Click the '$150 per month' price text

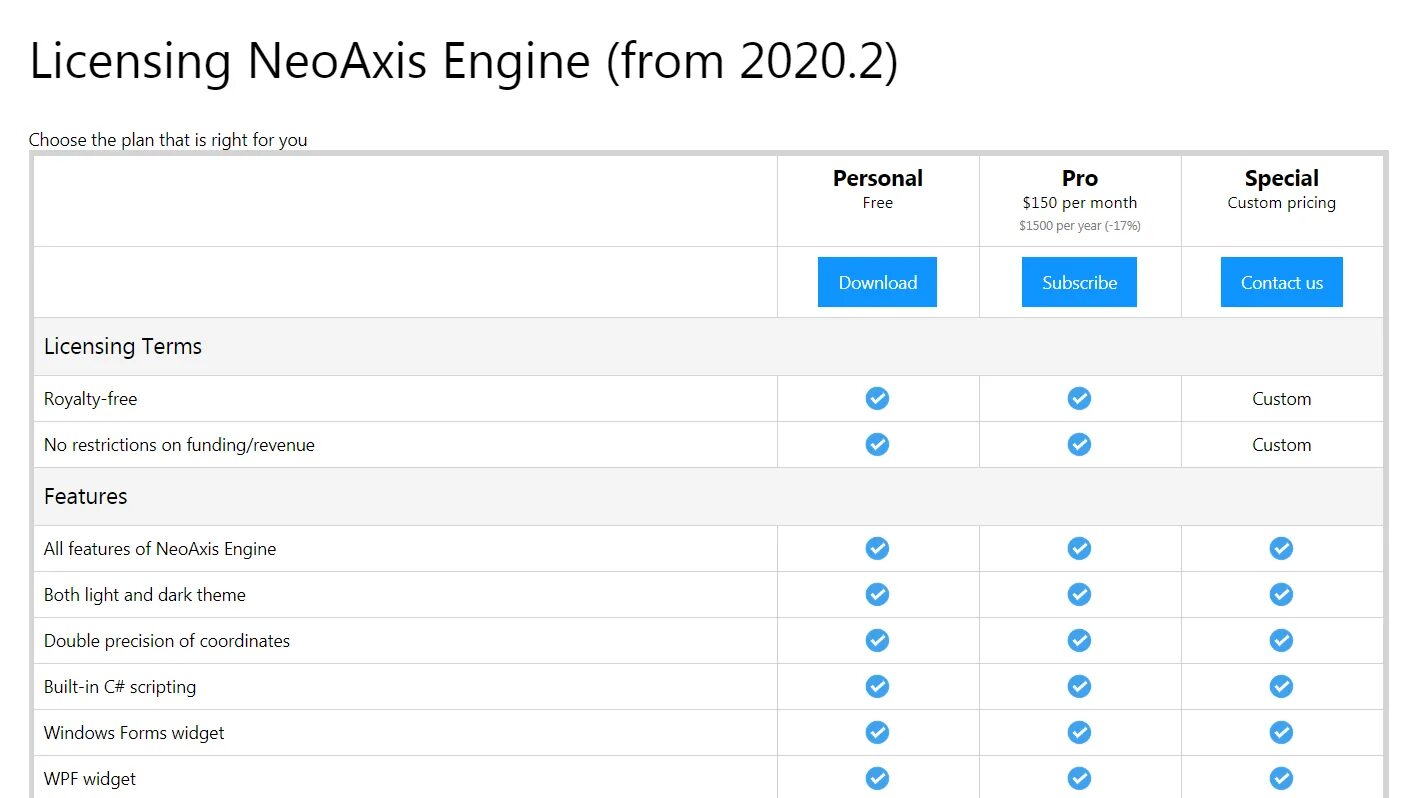(x=1079, y=203)
